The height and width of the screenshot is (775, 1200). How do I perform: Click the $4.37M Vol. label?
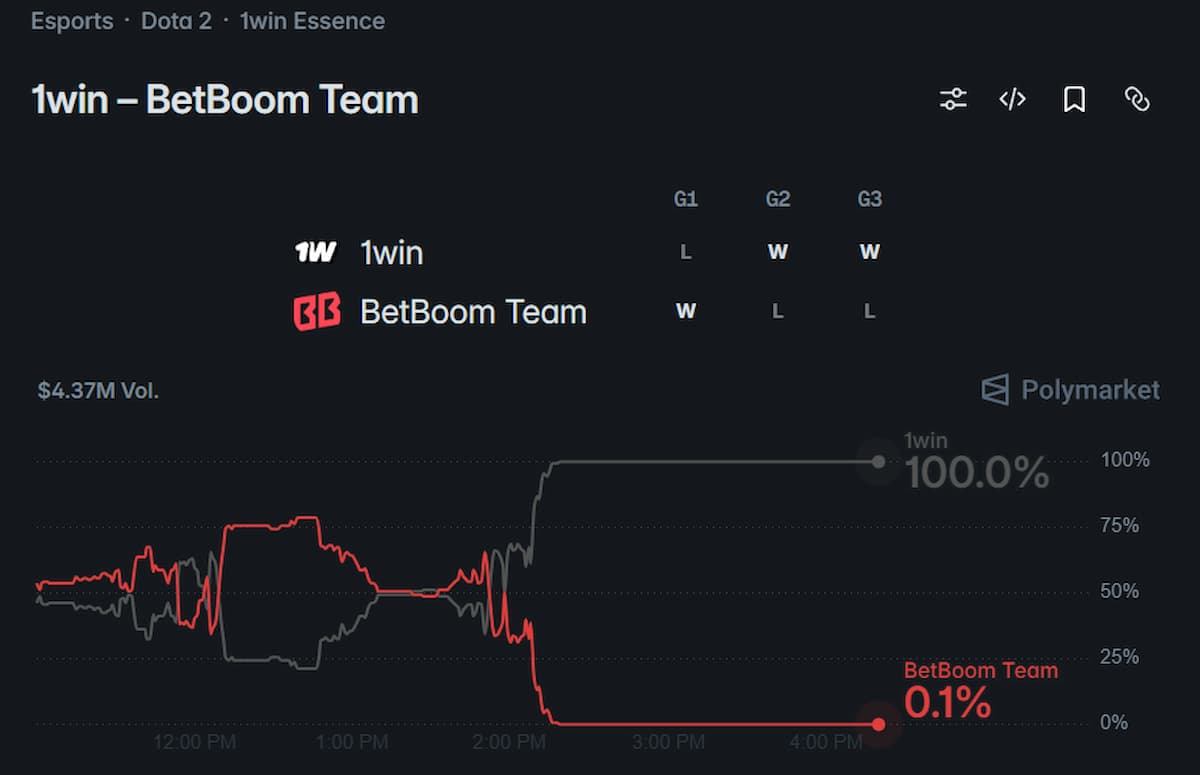(98, 390)
